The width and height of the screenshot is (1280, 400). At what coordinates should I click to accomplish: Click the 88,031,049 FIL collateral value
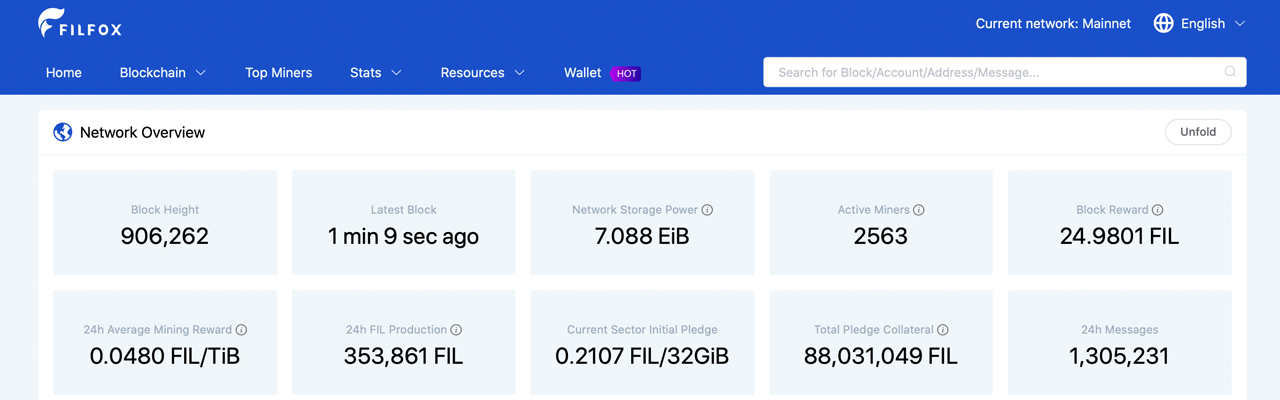pyautogui.click(x=881, y=356)
